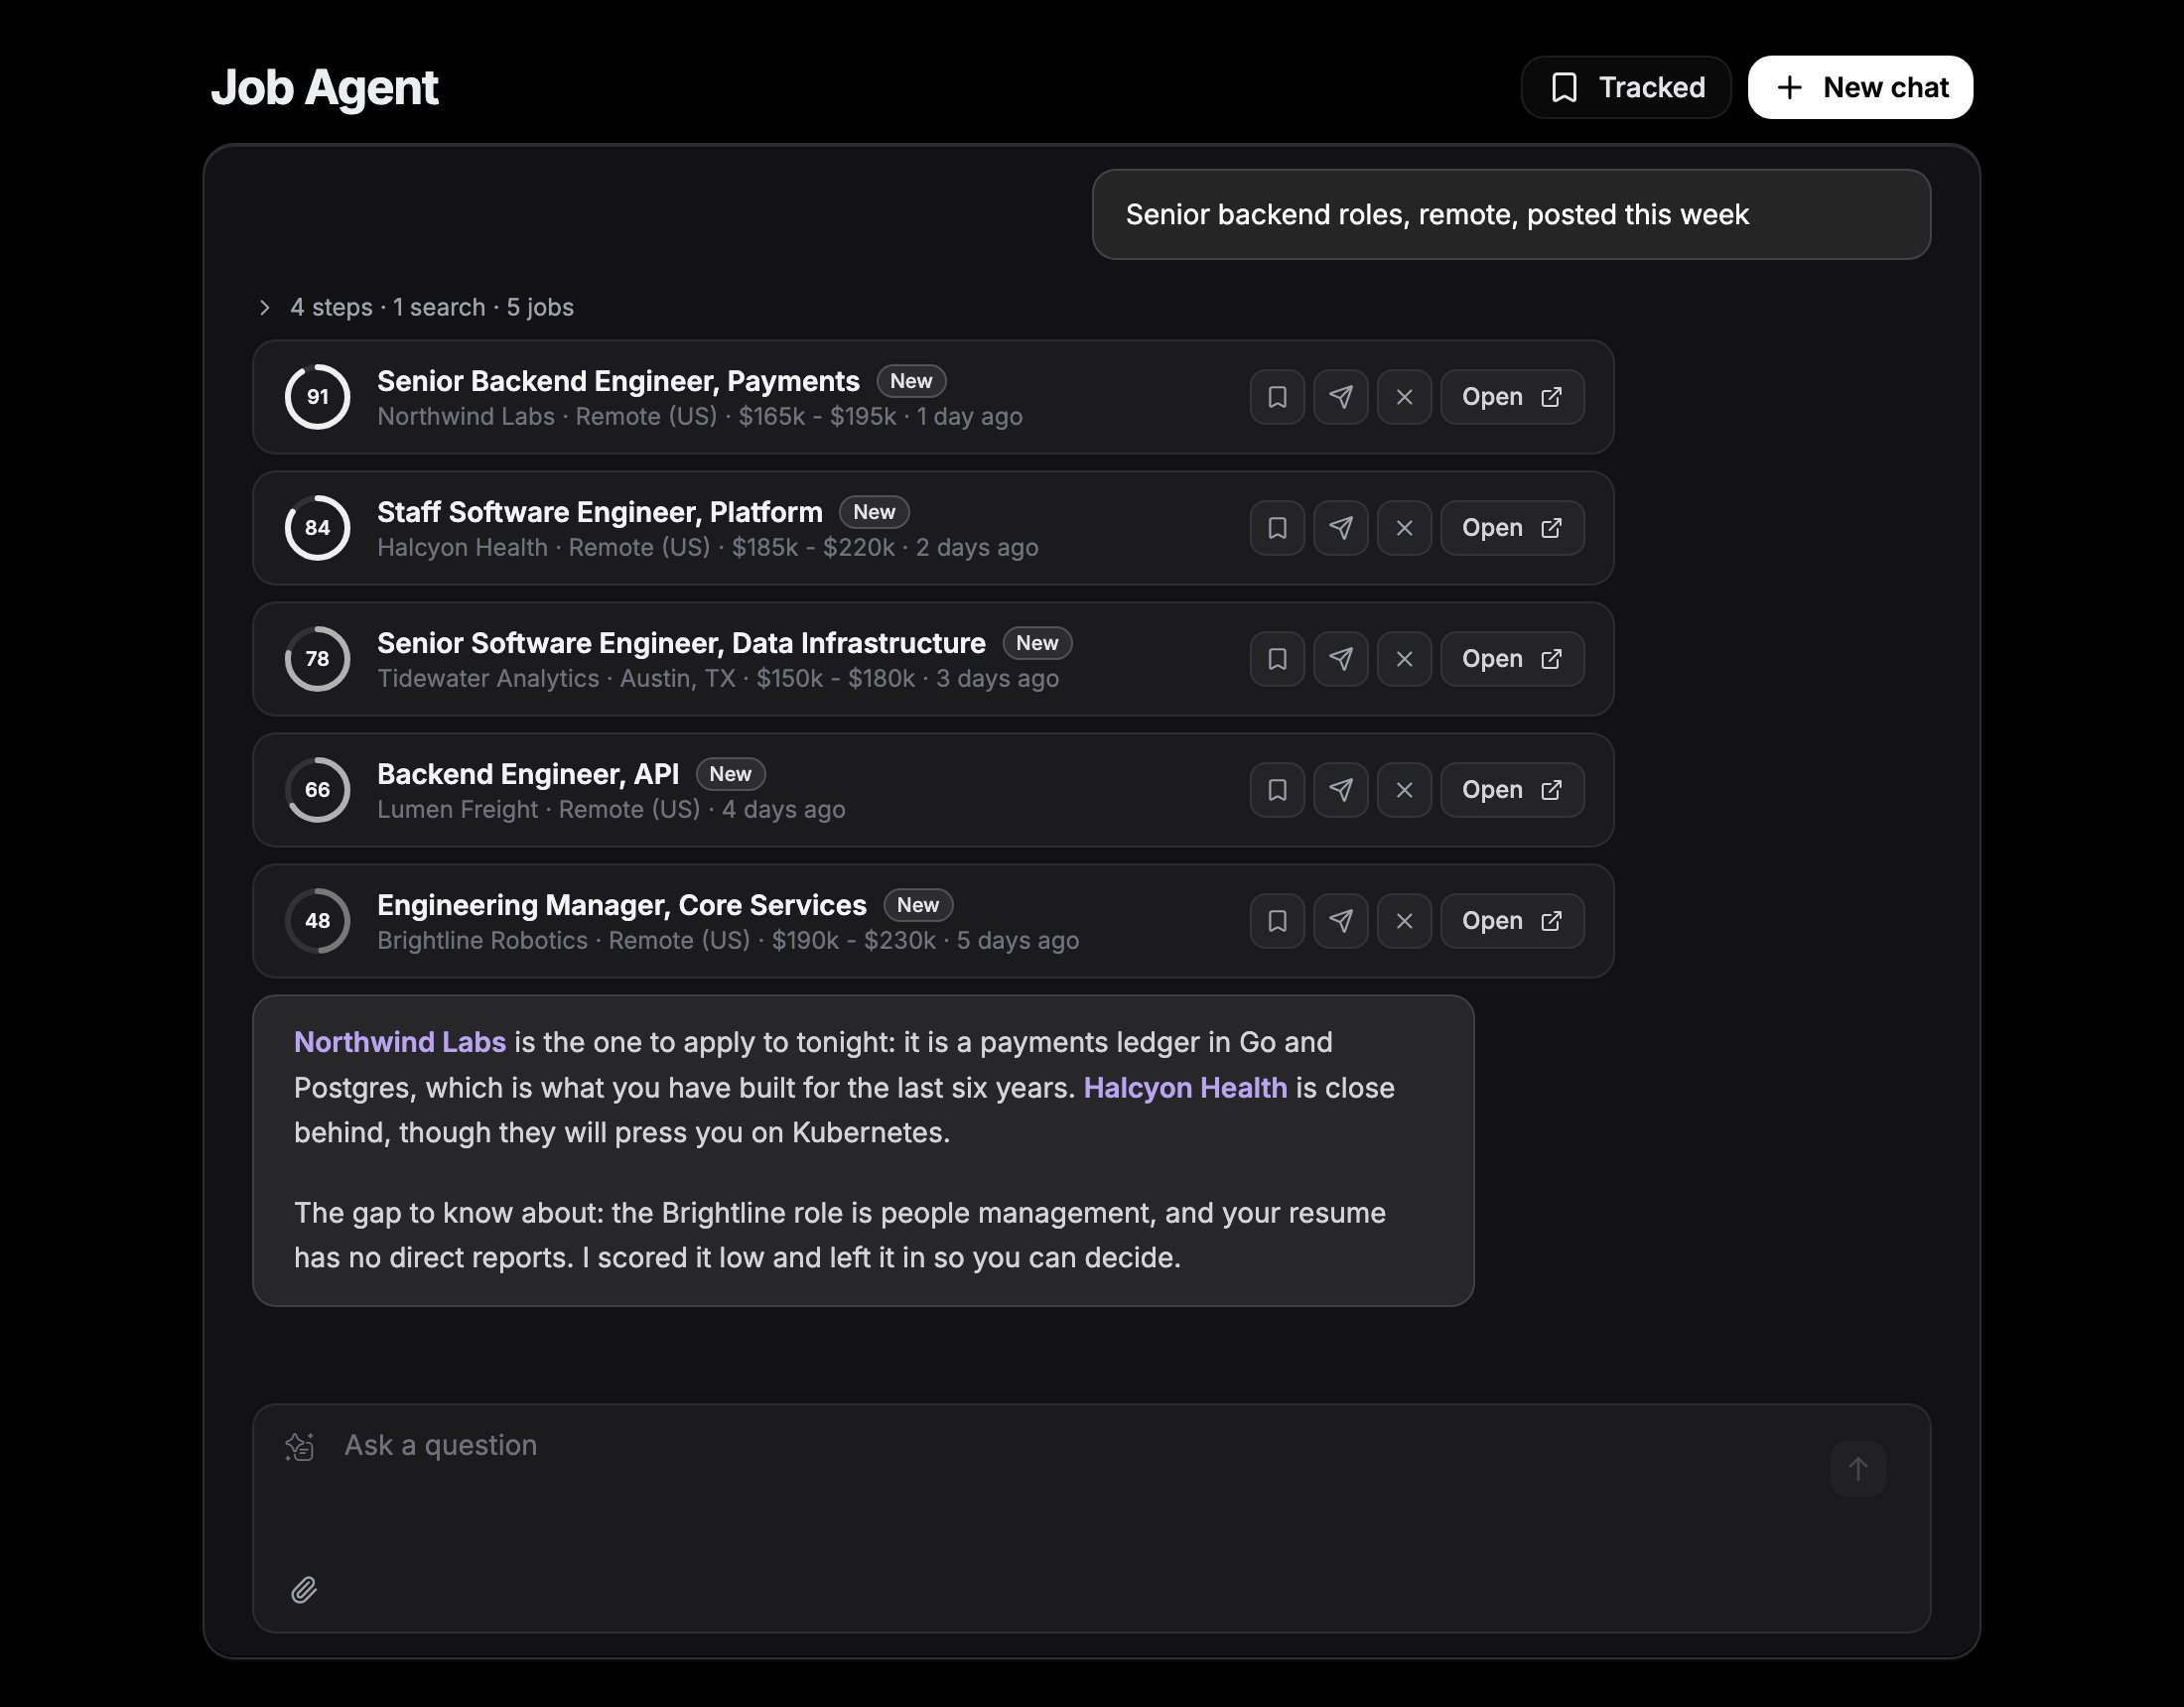
Task: Dismiss the Tidewater Analytics job card
Action: pos(1404,659)
